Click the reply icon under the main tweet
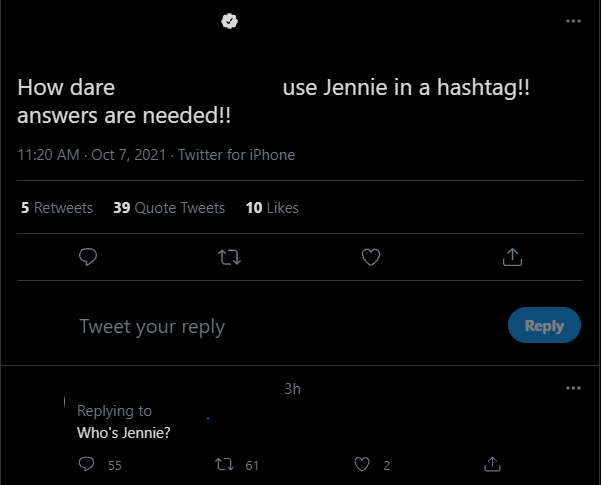Image resolution: width=601 pixels, height=485 pixels. pyautogui.click(x=88, y=258)
